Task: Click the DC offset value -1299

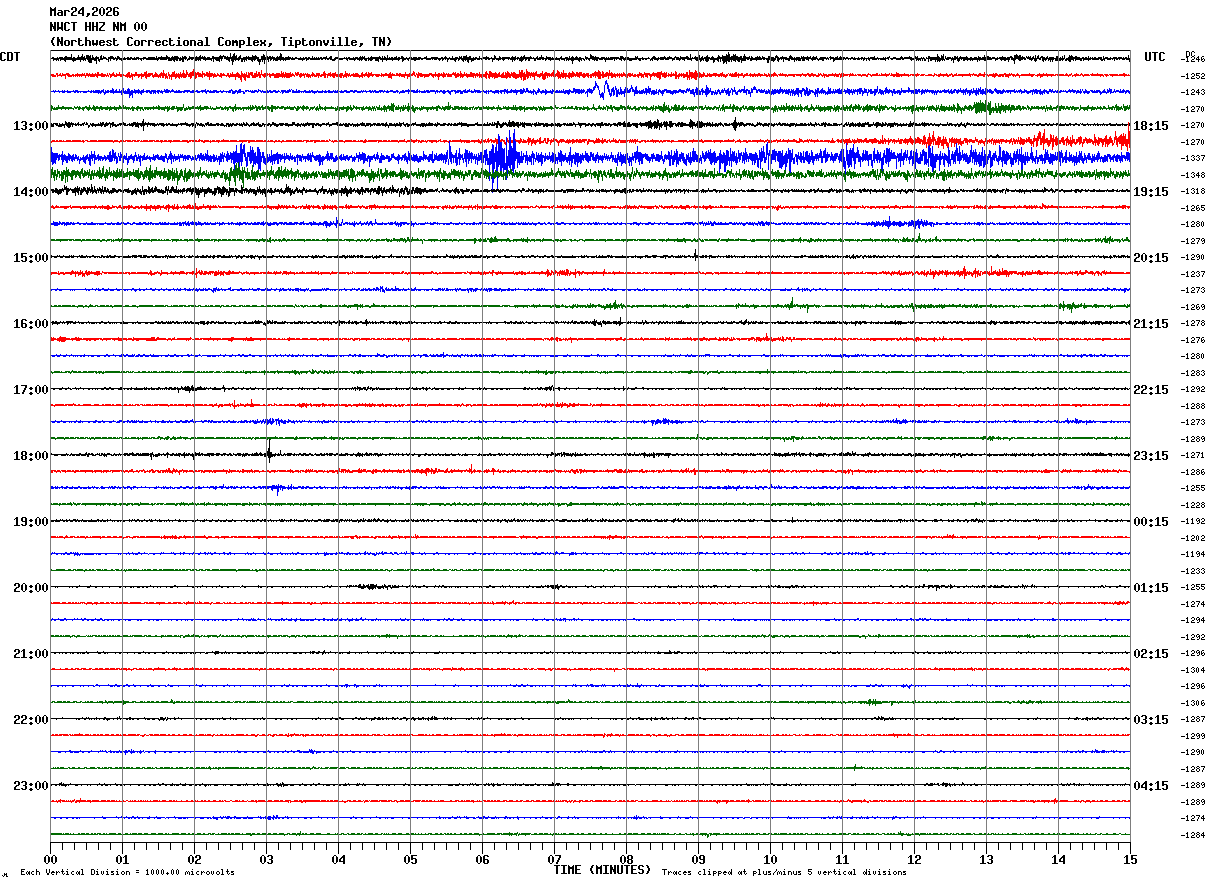Action: tap(1192, 736)
